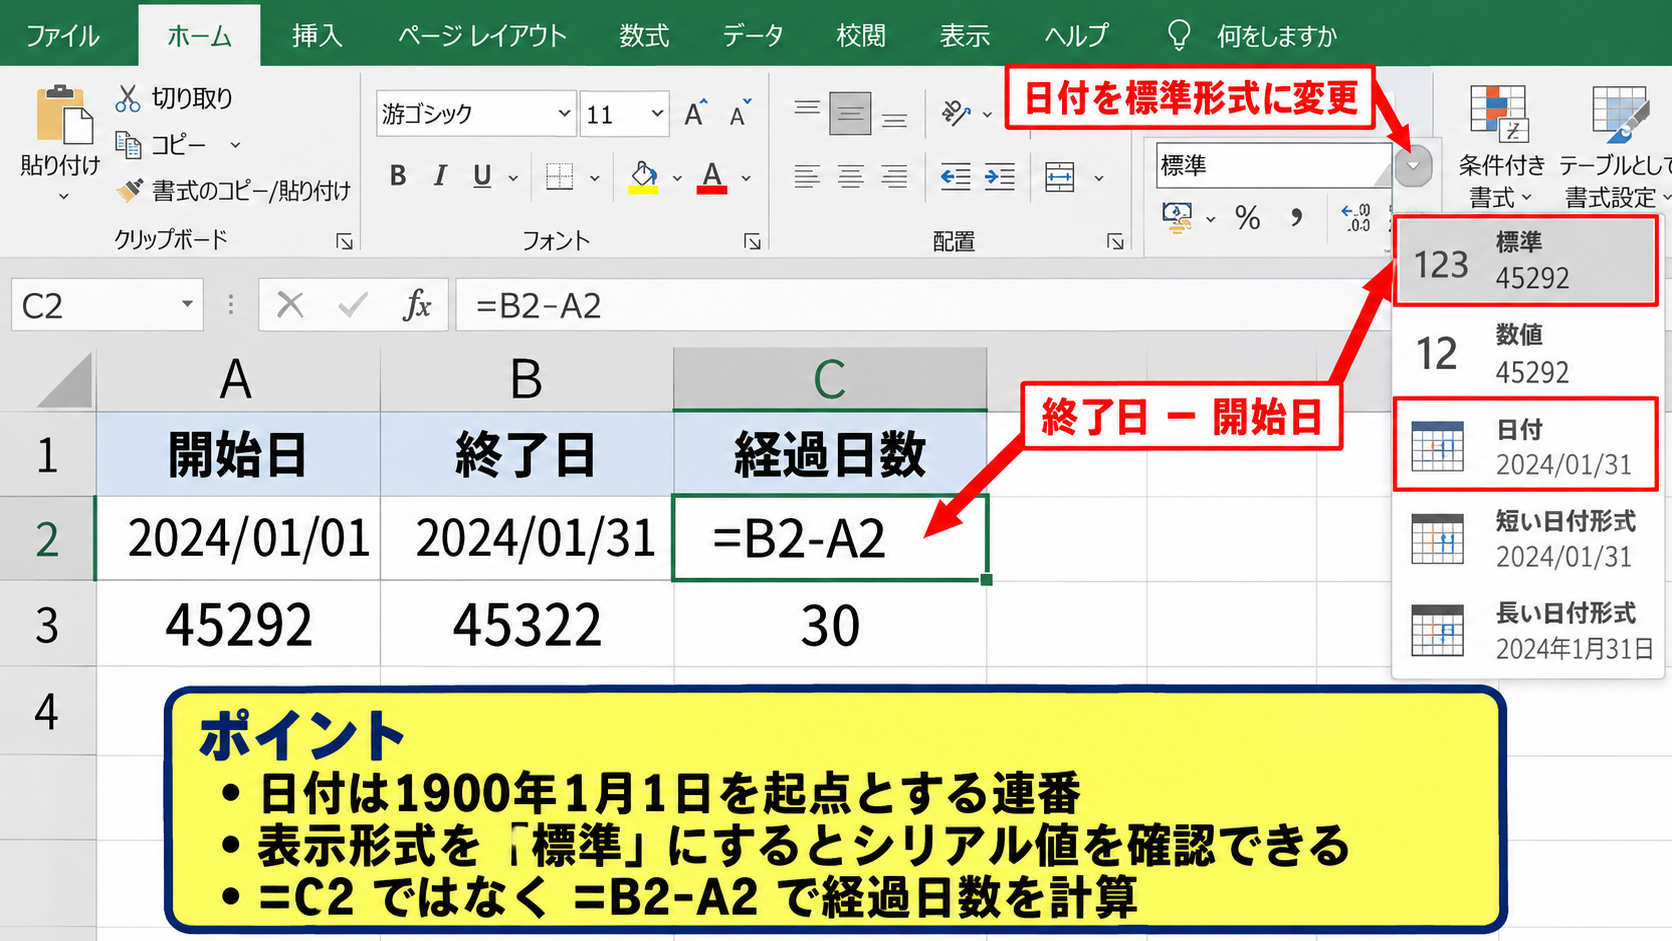Open Format as Table (テーブルとして書式設定)
This screenshot has width=1672, height=941.
point(1616,147)
